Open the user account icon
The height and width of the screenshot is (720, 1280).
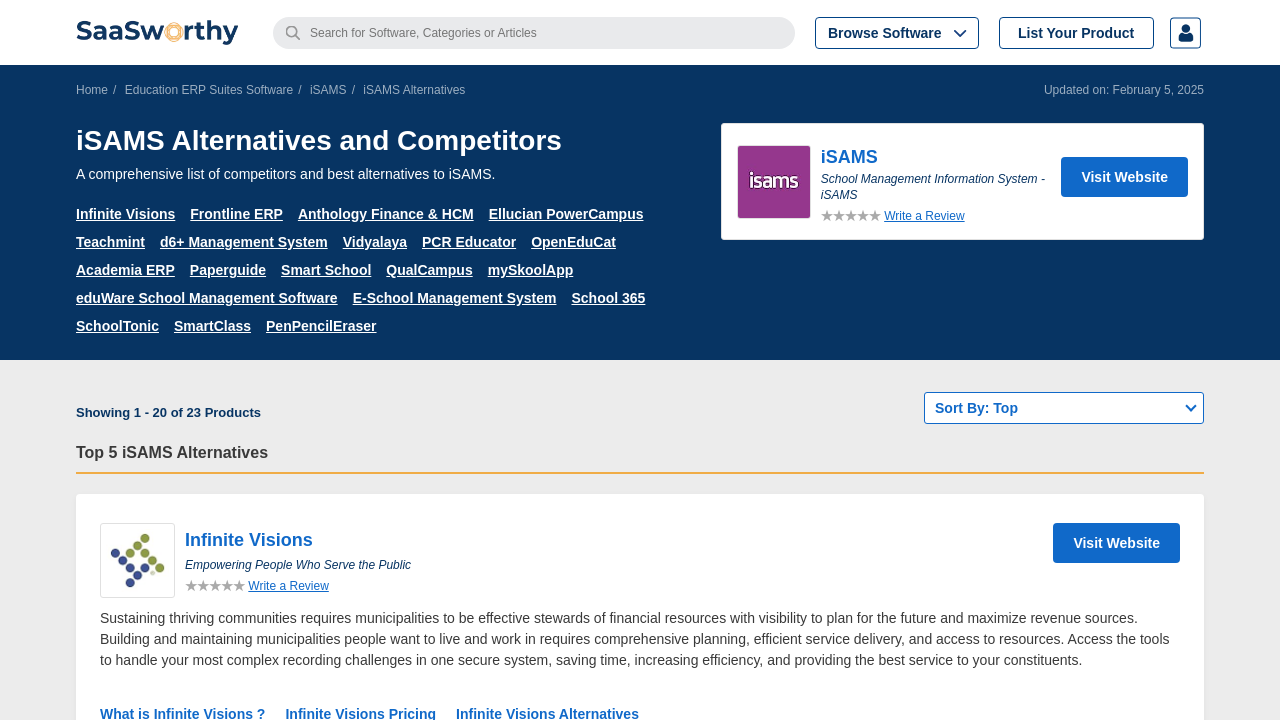(1185, 33)
